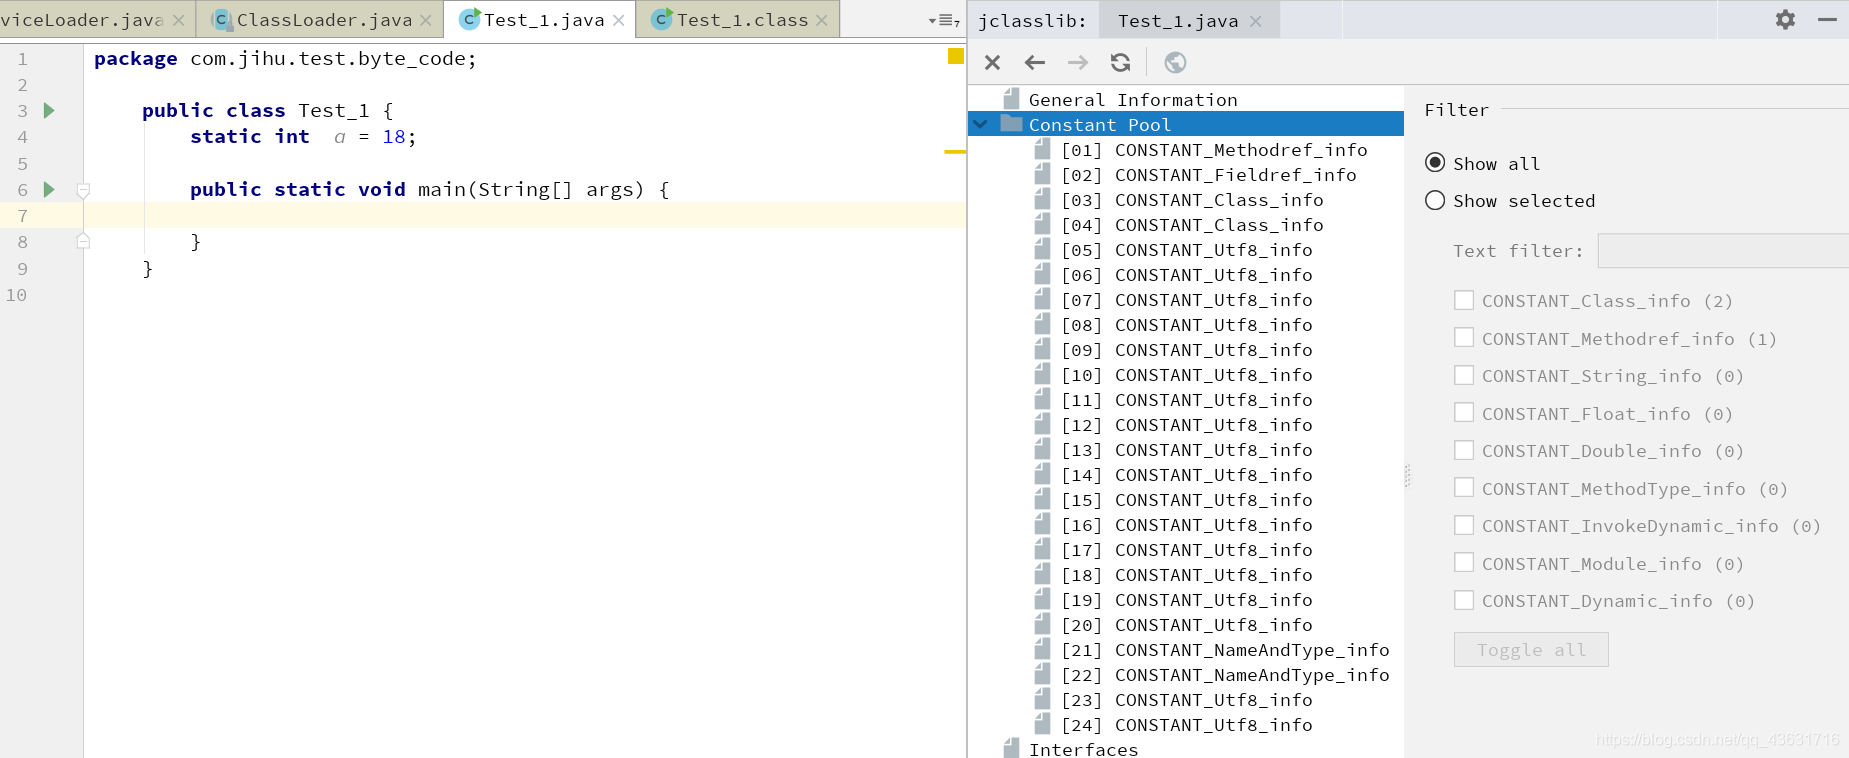This screenshot has width=1849, height=758.
Task: Go forward with the right arrow icon
Action: click(1078, 63)
